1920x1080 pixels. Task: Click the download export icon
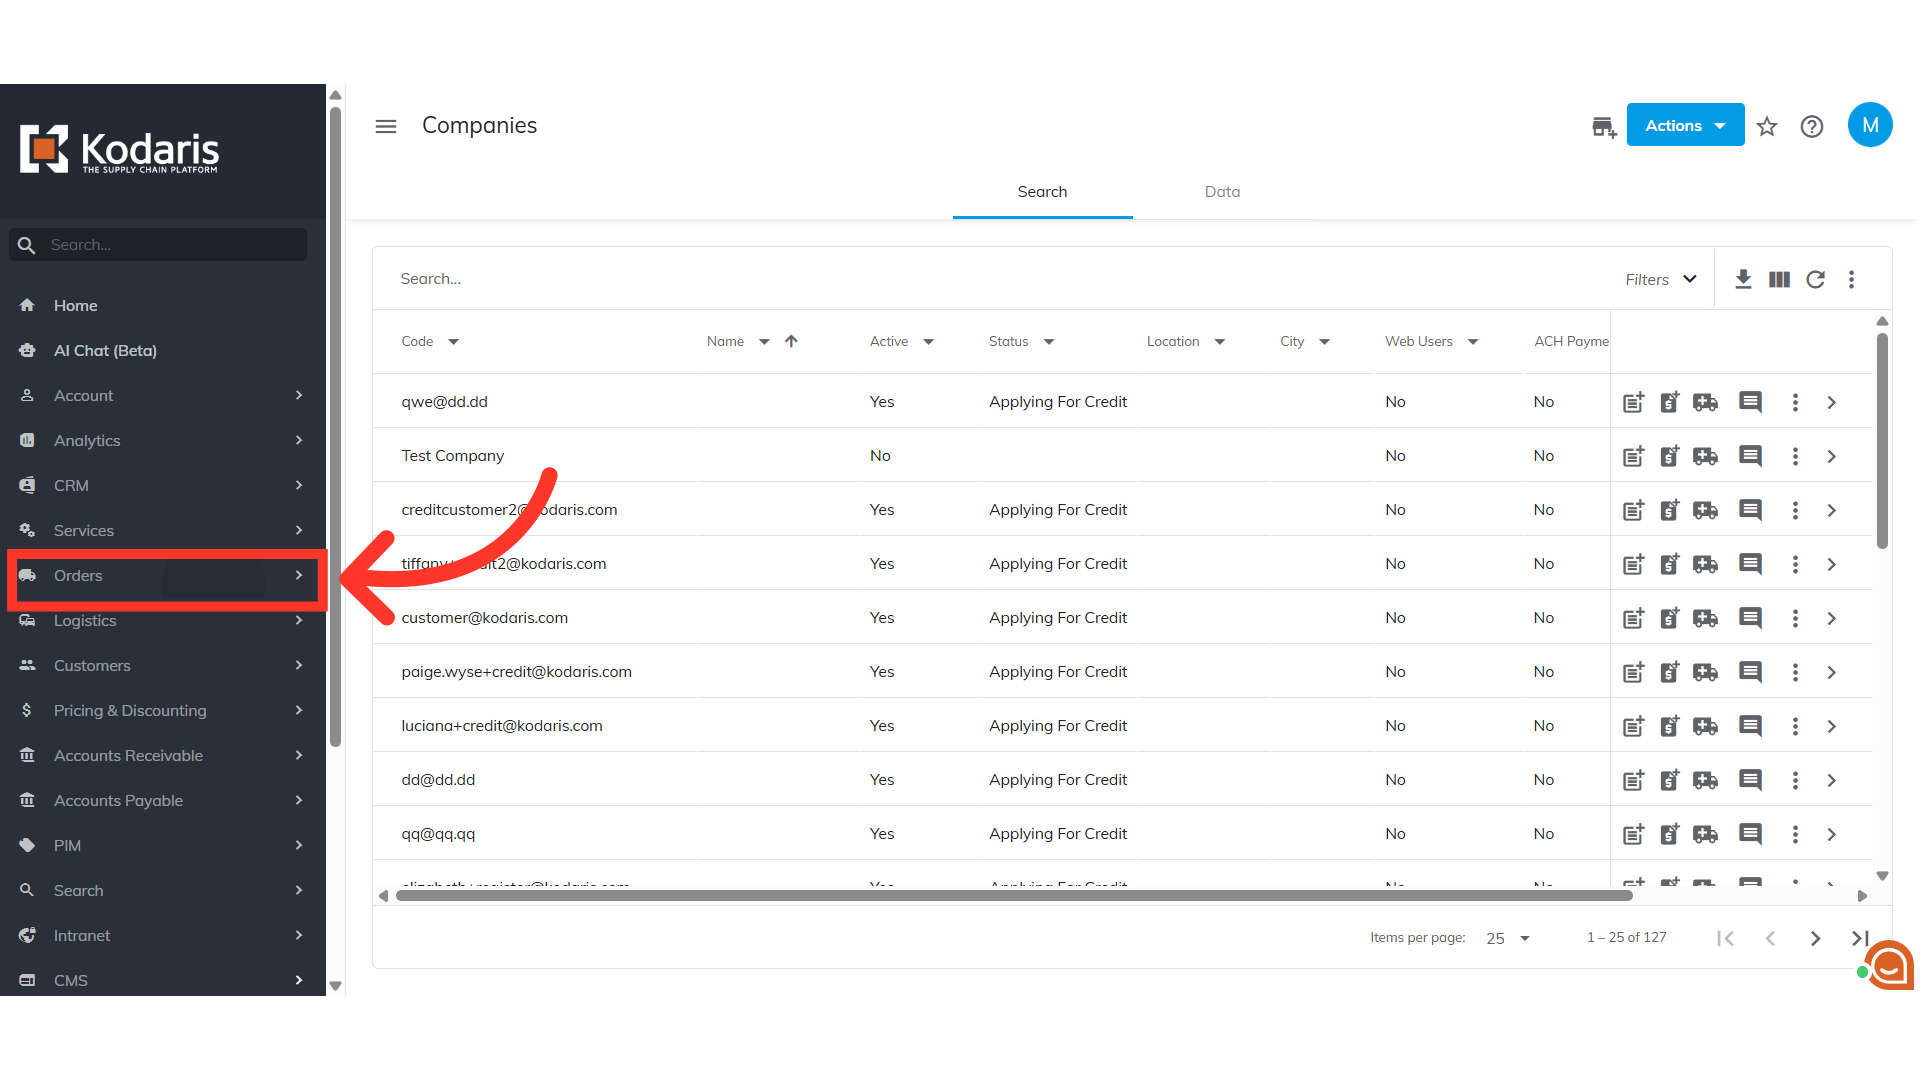(x=1743, y=280)
